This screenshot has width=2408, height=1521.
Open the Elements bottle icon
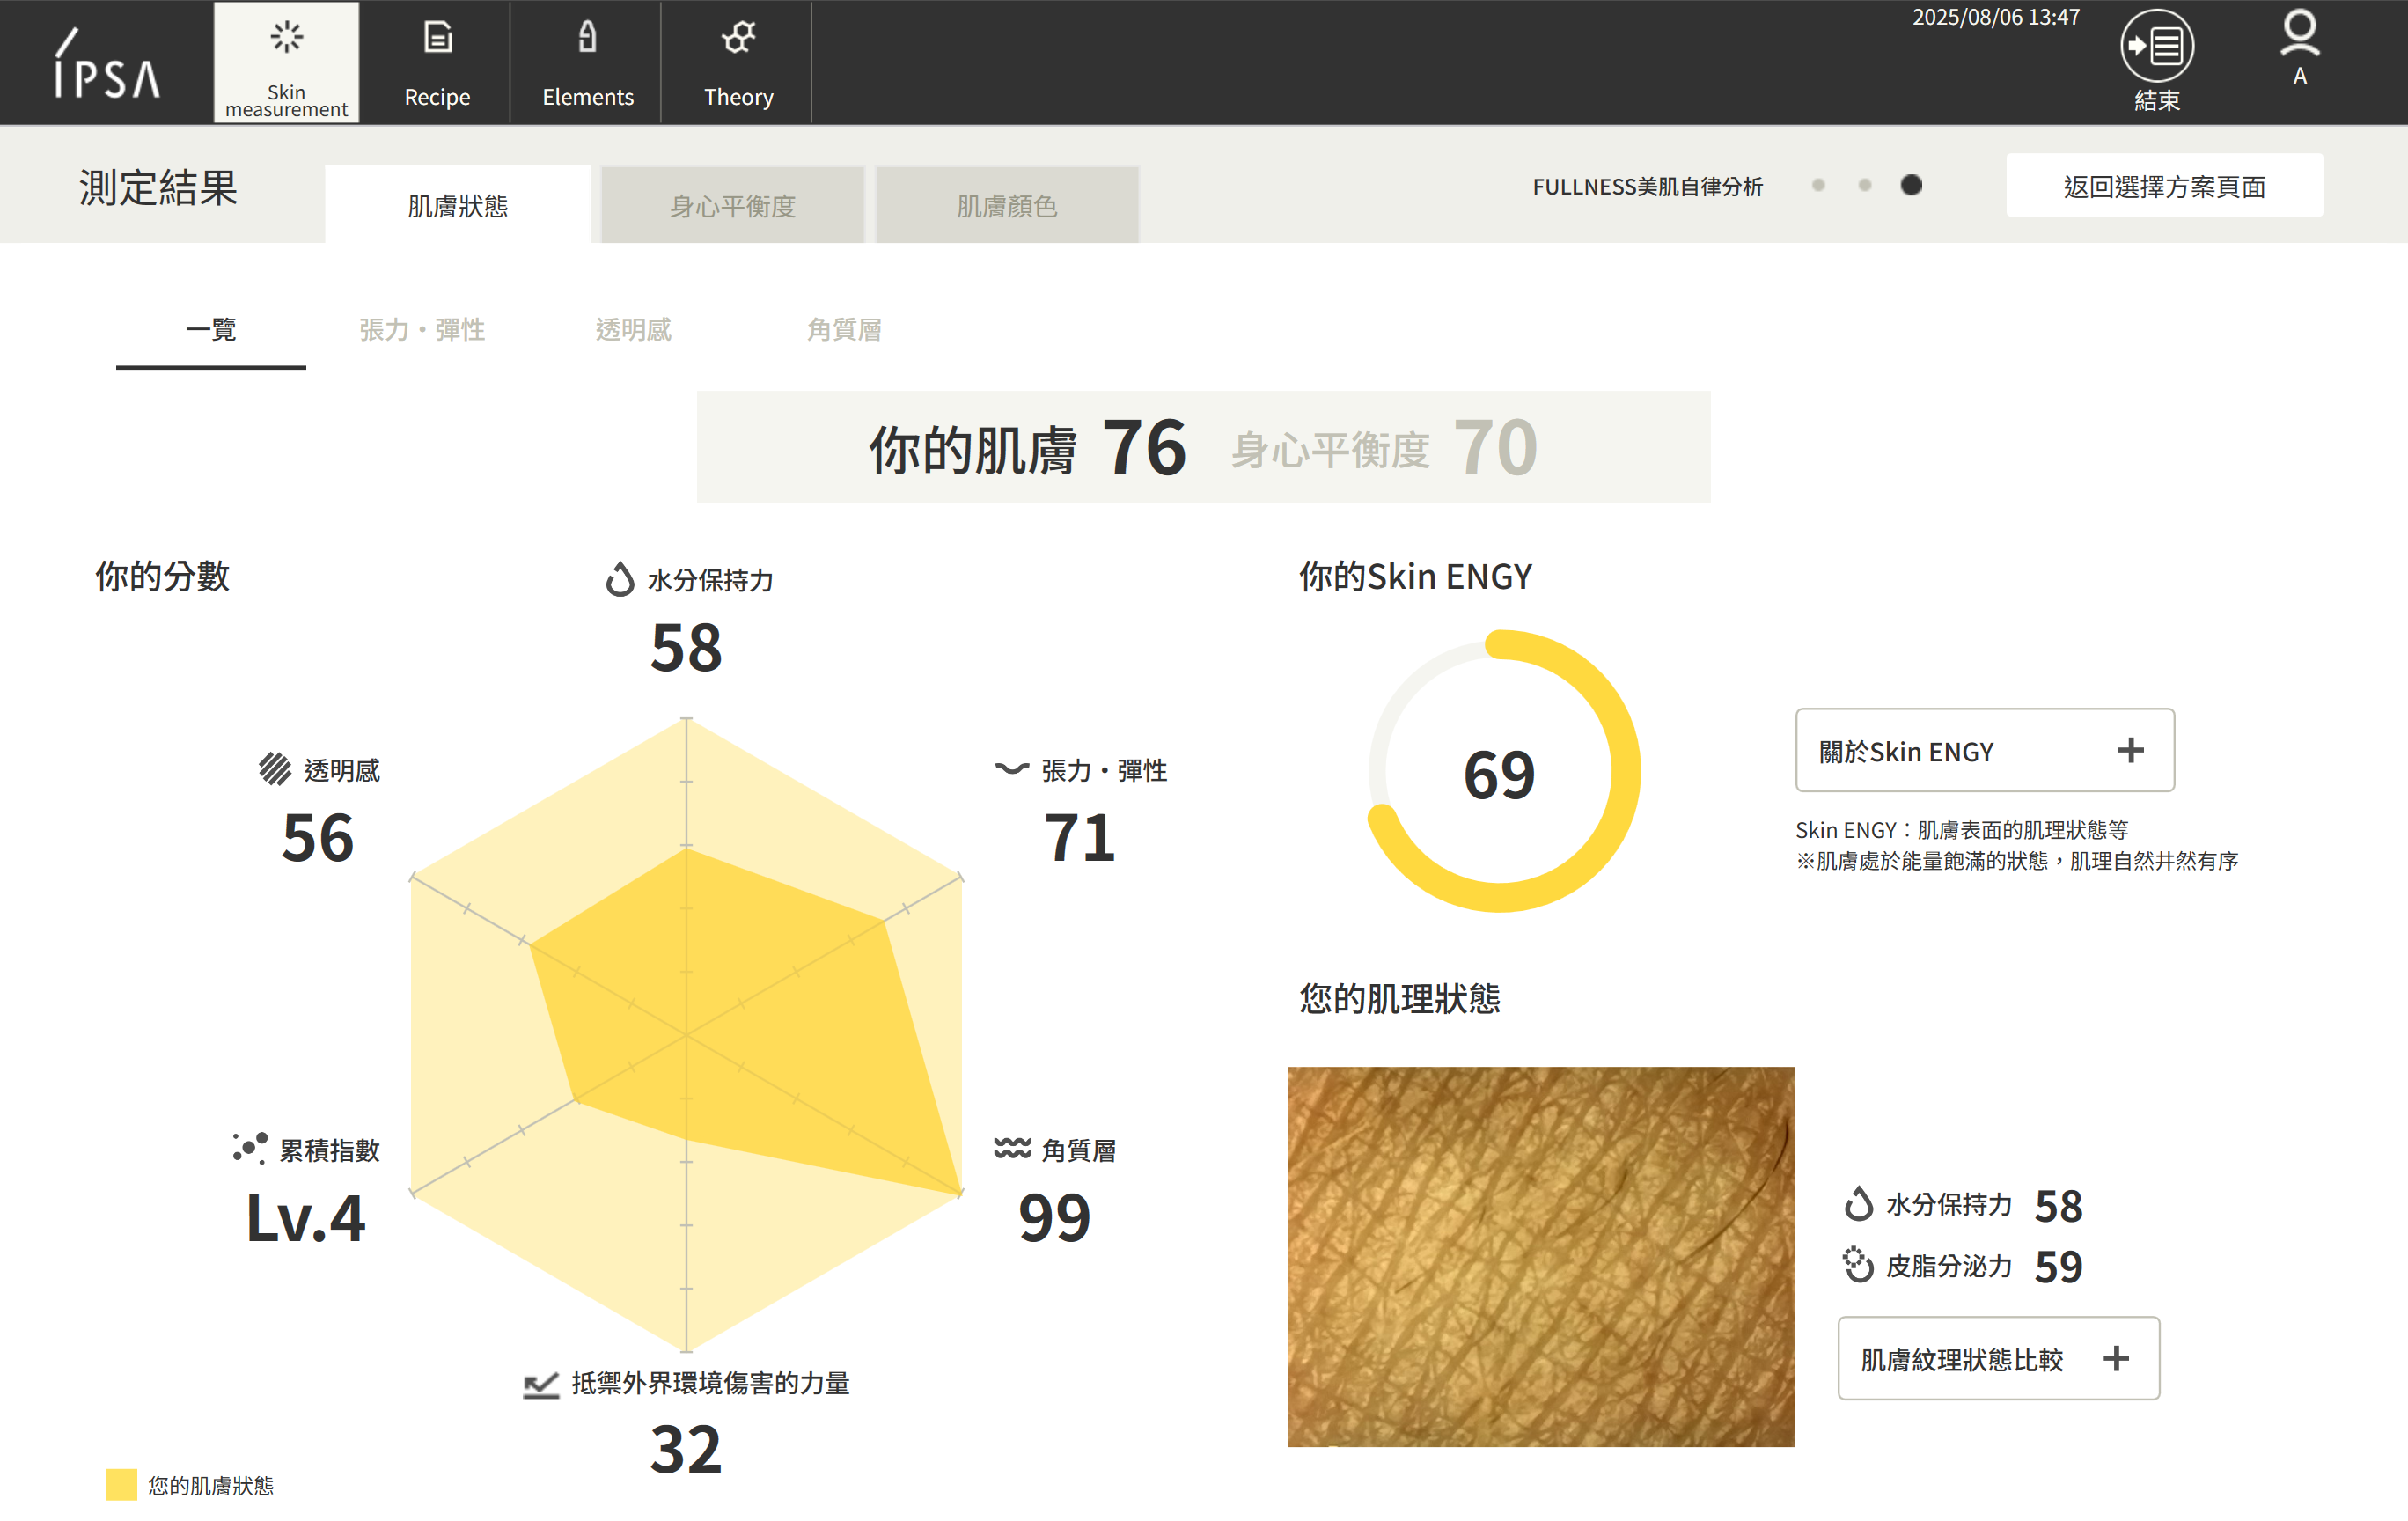point(587,38)
